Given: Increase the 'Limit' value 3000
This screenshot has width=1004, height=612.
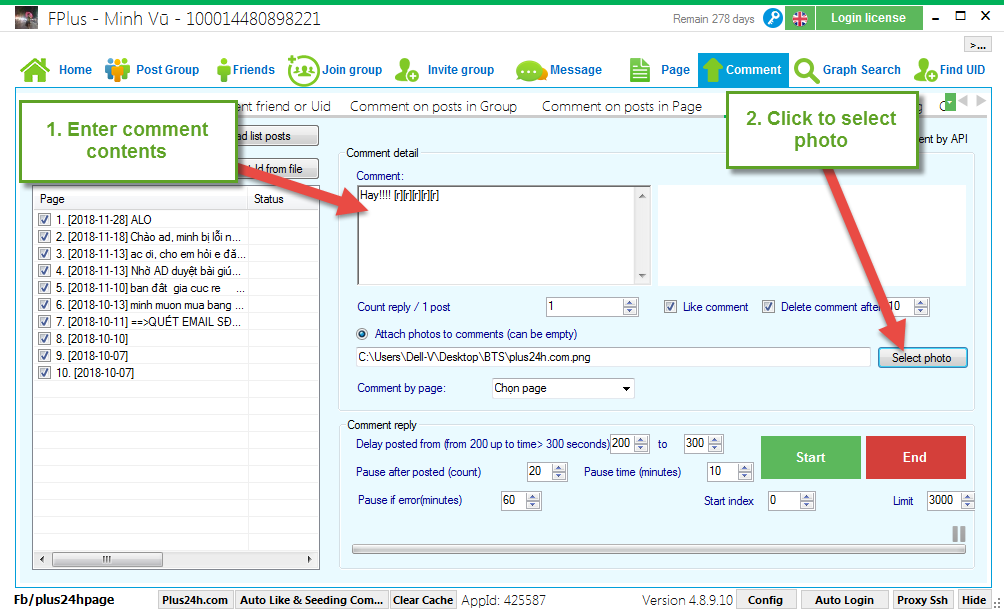Looking at the screenshot, I should pyautogui.click(x=968, y=497).
